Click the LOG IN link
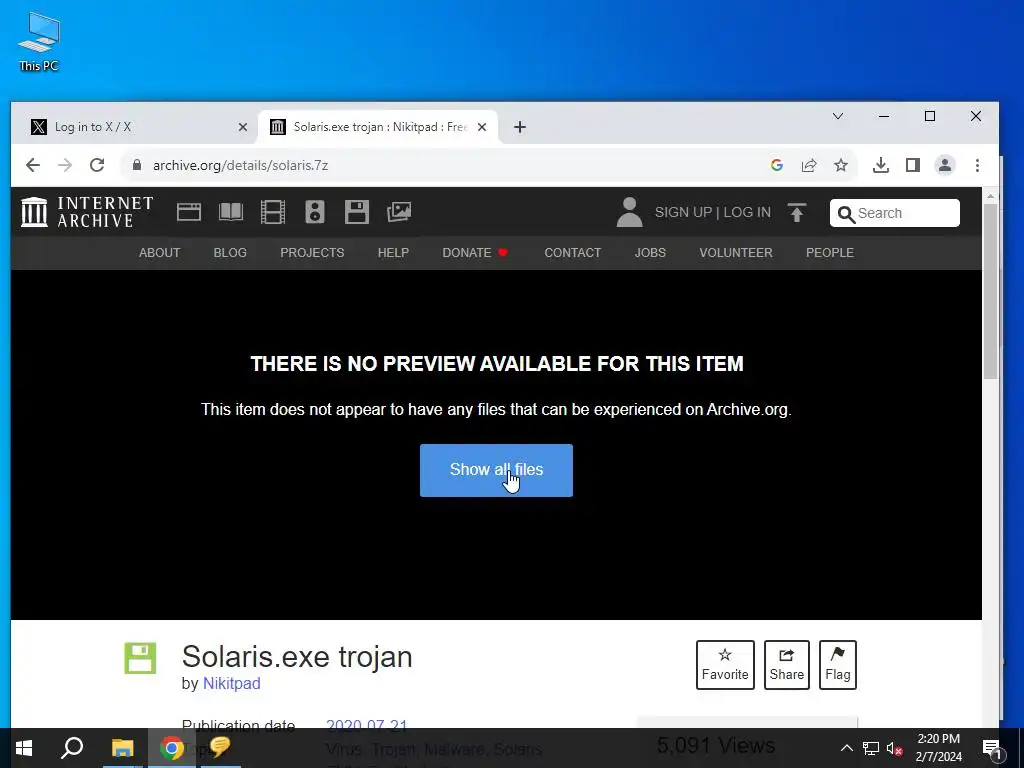 pyautogui.click(x=747, y=212)
